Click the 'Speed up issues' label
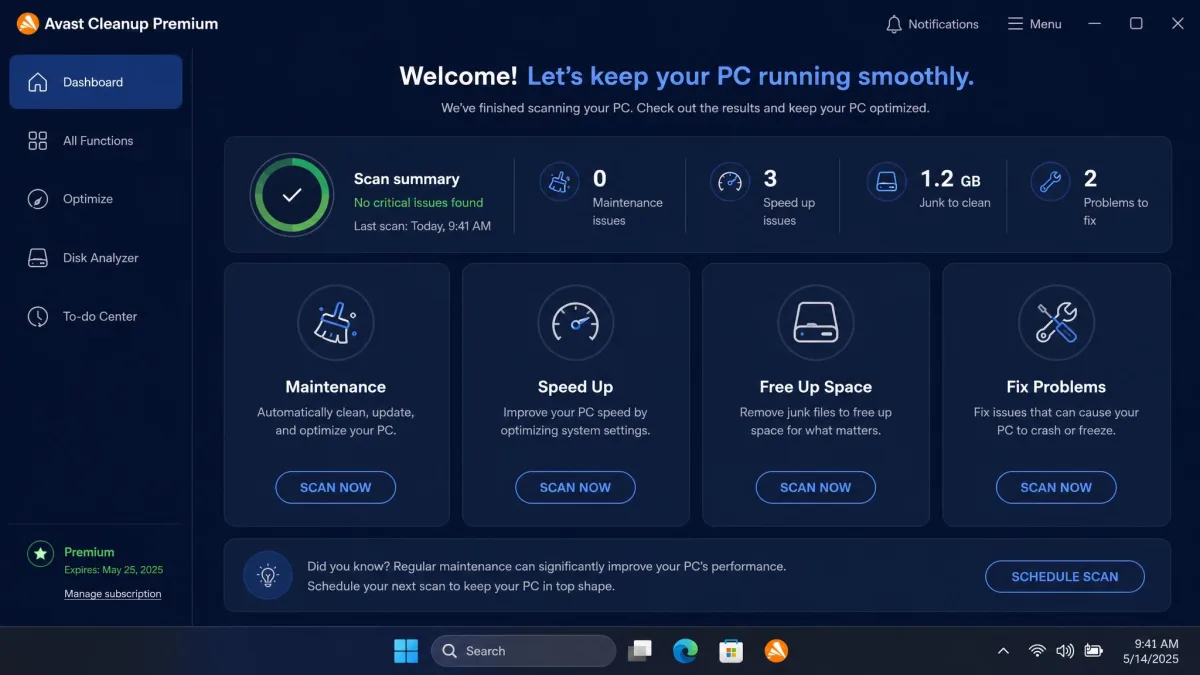Image resolution: width=1200 pixels, height=675 pixels. point(789,212)
